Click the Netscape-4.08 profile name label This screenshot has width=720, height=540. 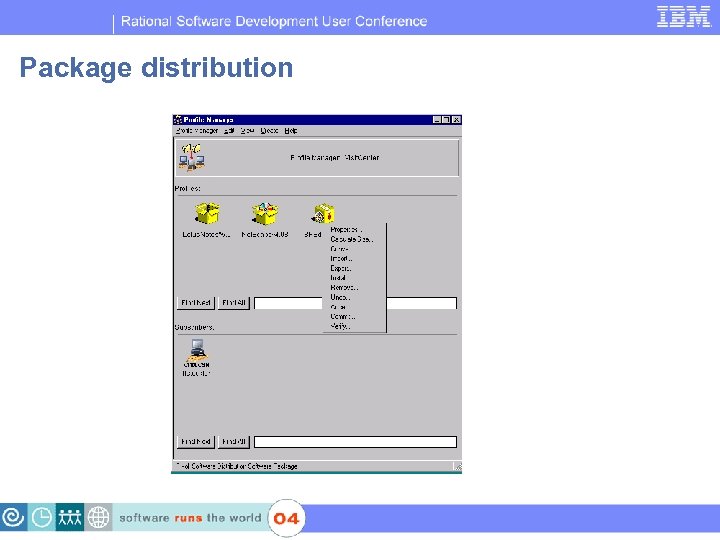point(265,235)
